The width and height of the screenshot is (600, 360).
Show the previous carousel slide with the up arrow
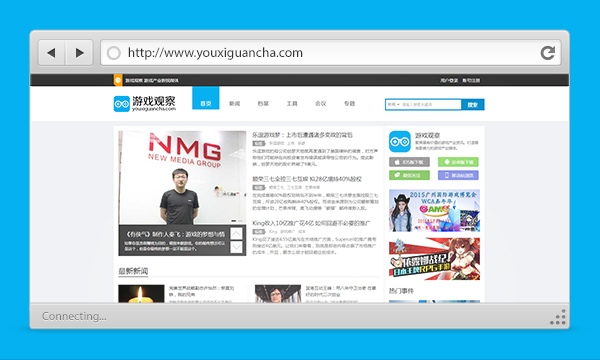tap(236, 234)
